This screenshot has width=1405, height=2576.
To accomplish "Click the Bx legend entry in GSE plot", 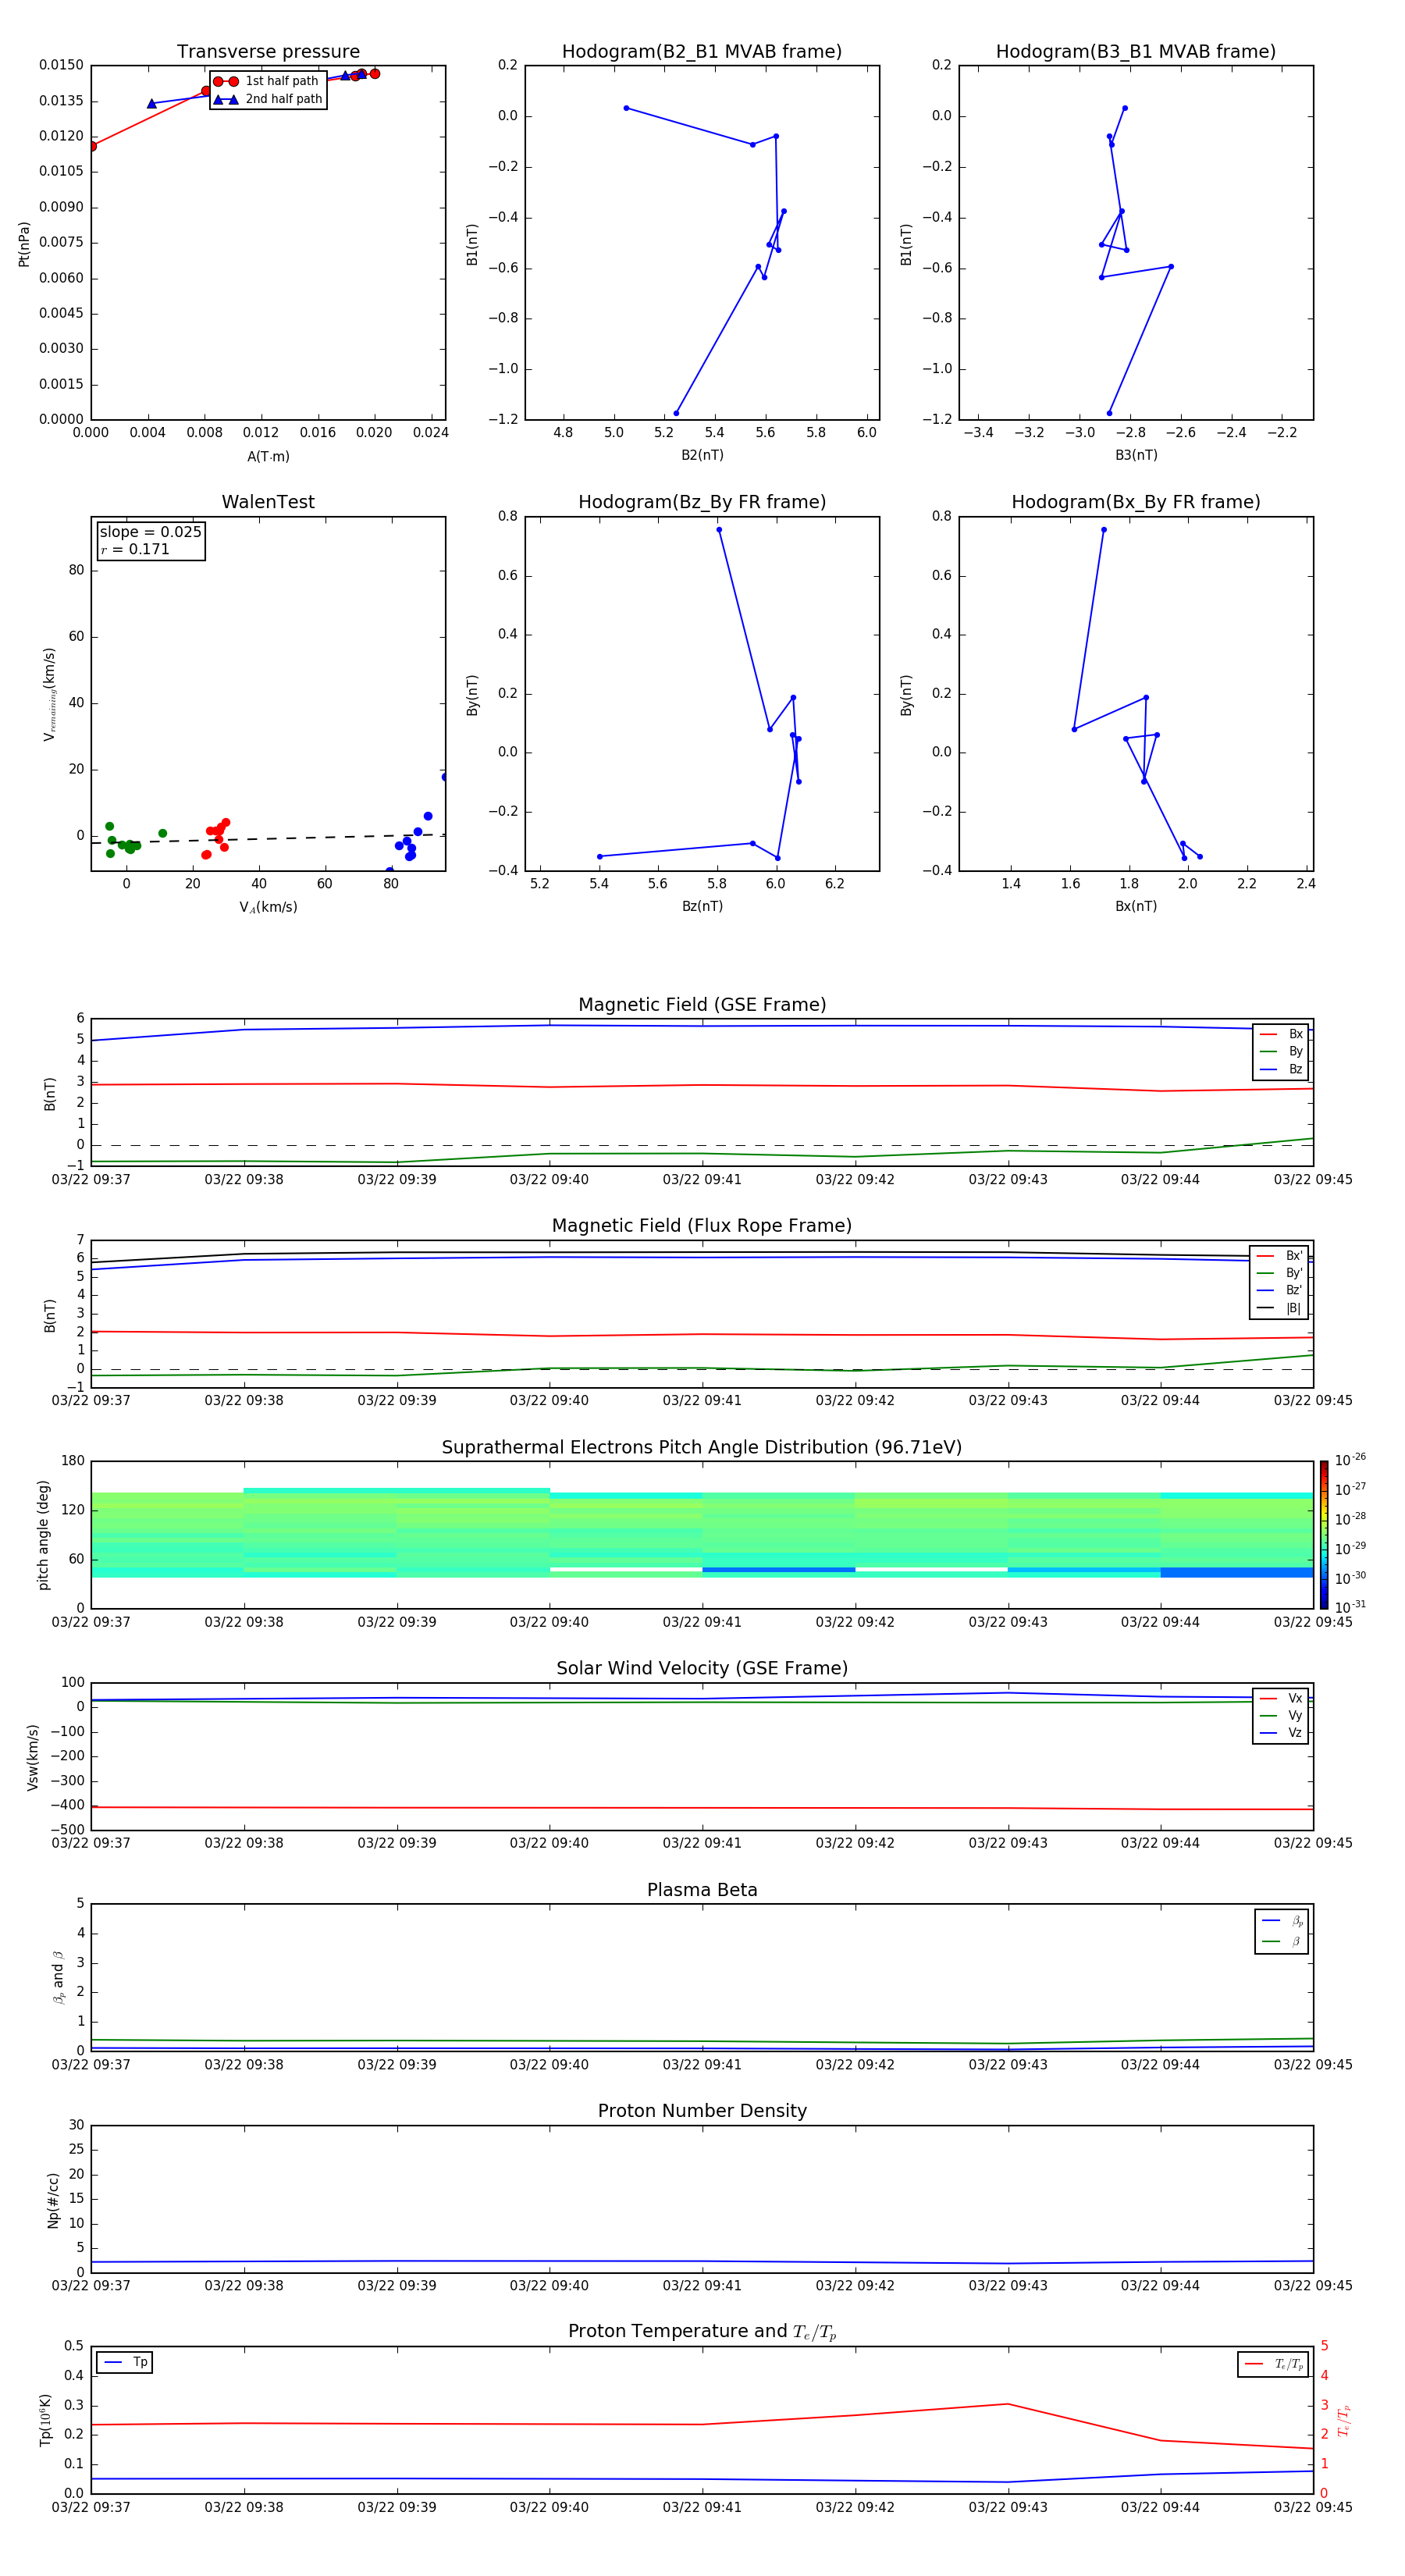I will click(x=1281, y=1035).
